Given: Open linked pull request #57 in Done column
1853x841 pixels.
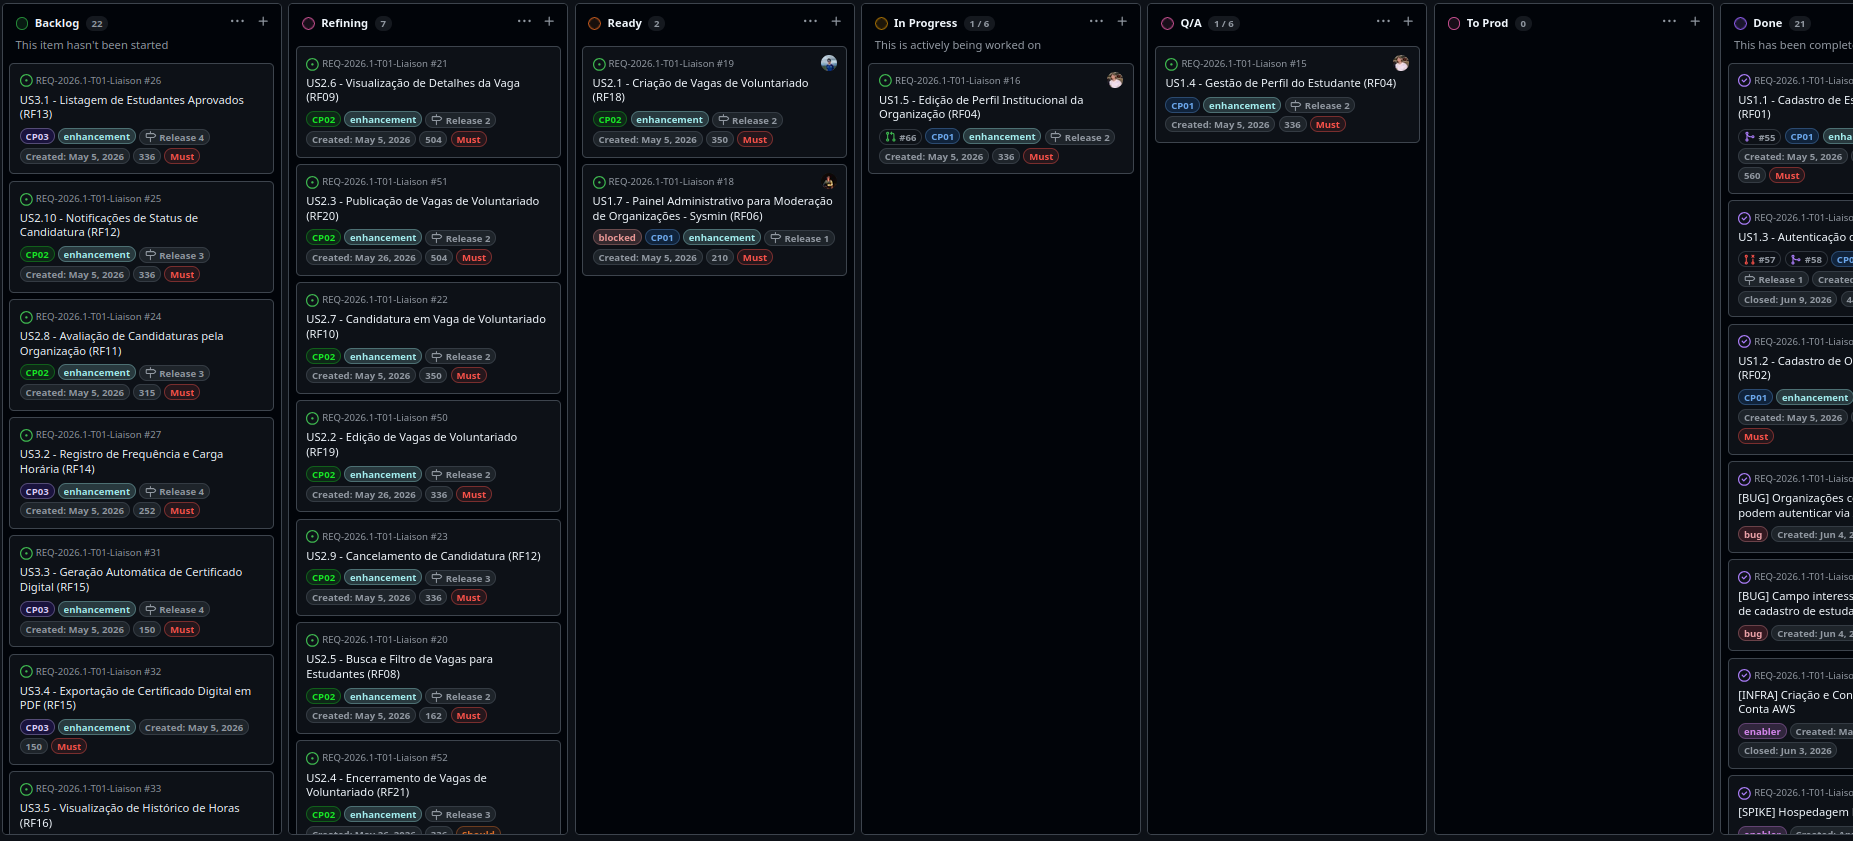Looking at the screenshot, I should [x=1760, y=259].
